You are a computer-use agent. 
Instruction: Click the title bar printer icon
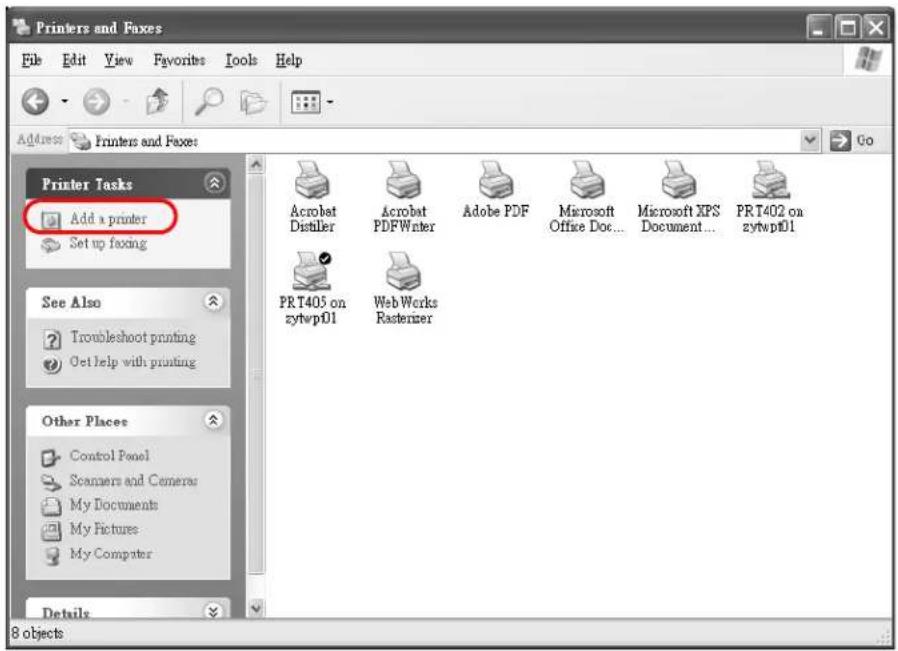click(x=22, y=26)
